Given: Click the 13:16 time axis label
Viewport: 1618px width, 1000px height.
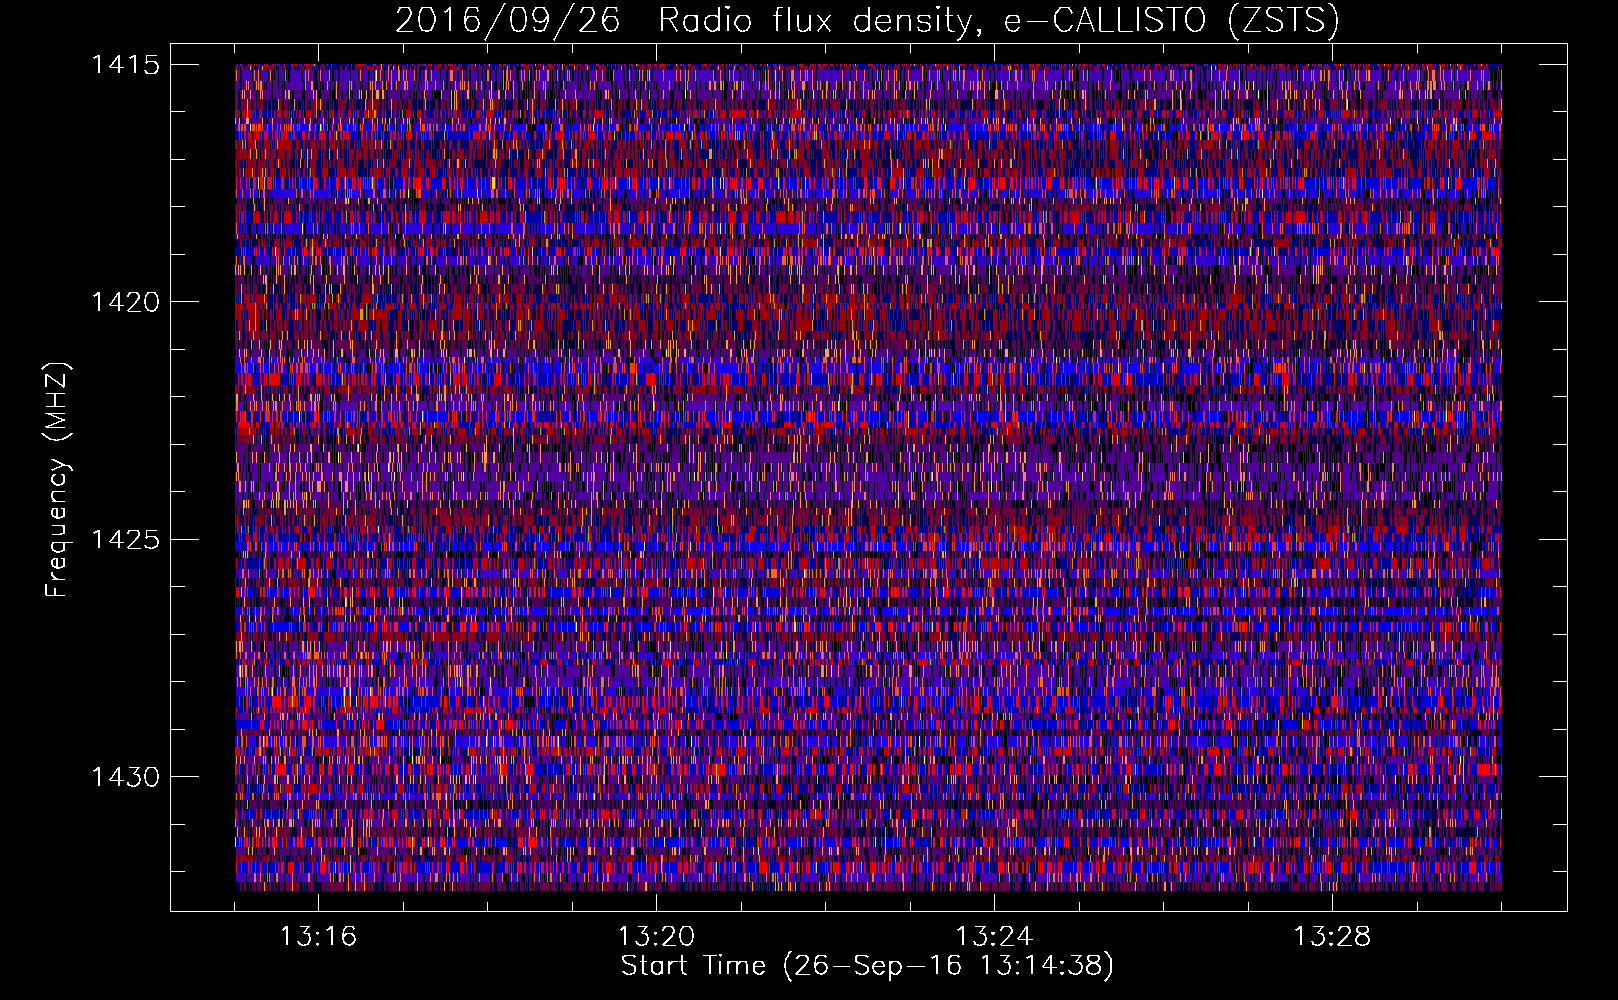Looking at the screenshot, I should pos(319,936).
